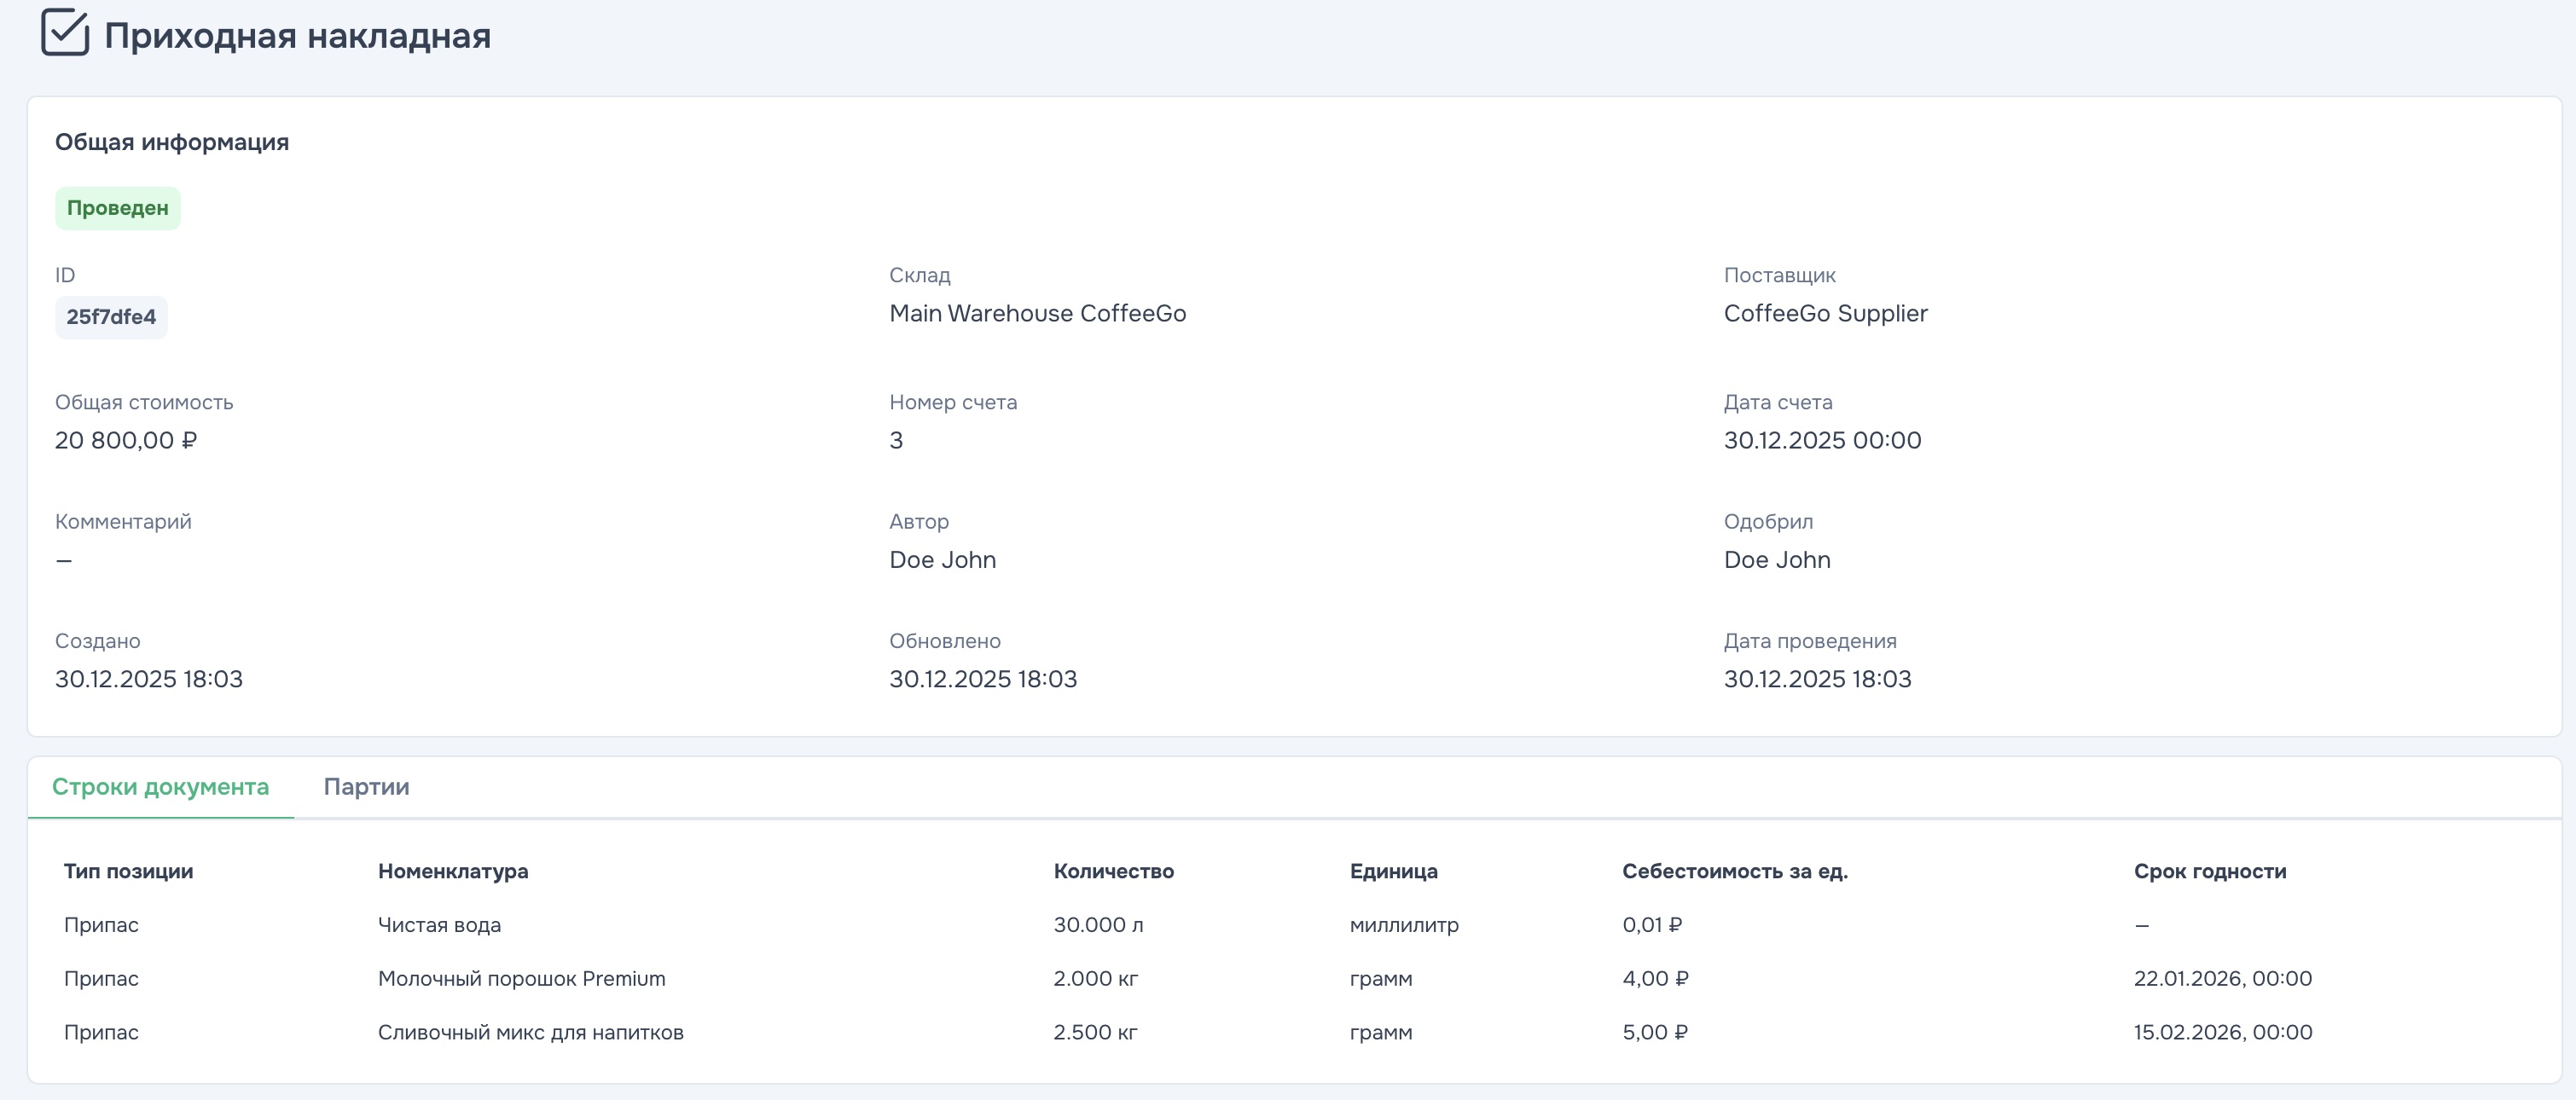The width and height of the screenshot is (2576, 1100).
Task: Click the ID badge 25f7dfe4
Action: tap(111, 317)
